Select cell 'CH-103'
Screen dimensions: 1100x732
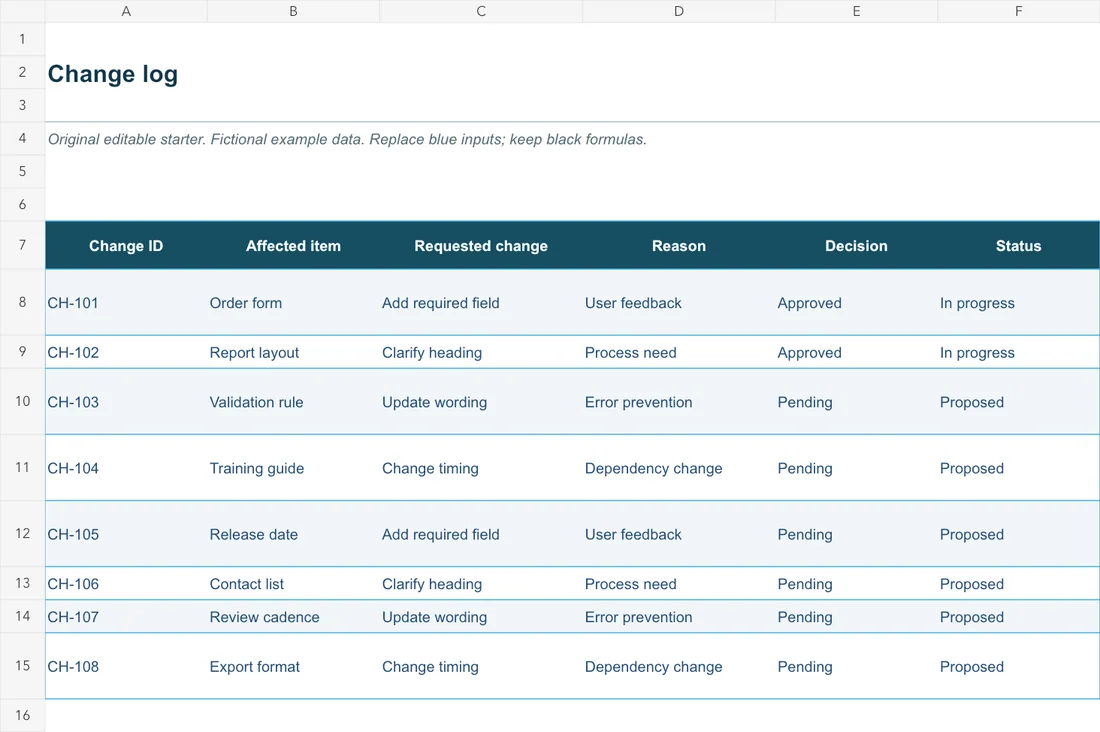point(126,402)
